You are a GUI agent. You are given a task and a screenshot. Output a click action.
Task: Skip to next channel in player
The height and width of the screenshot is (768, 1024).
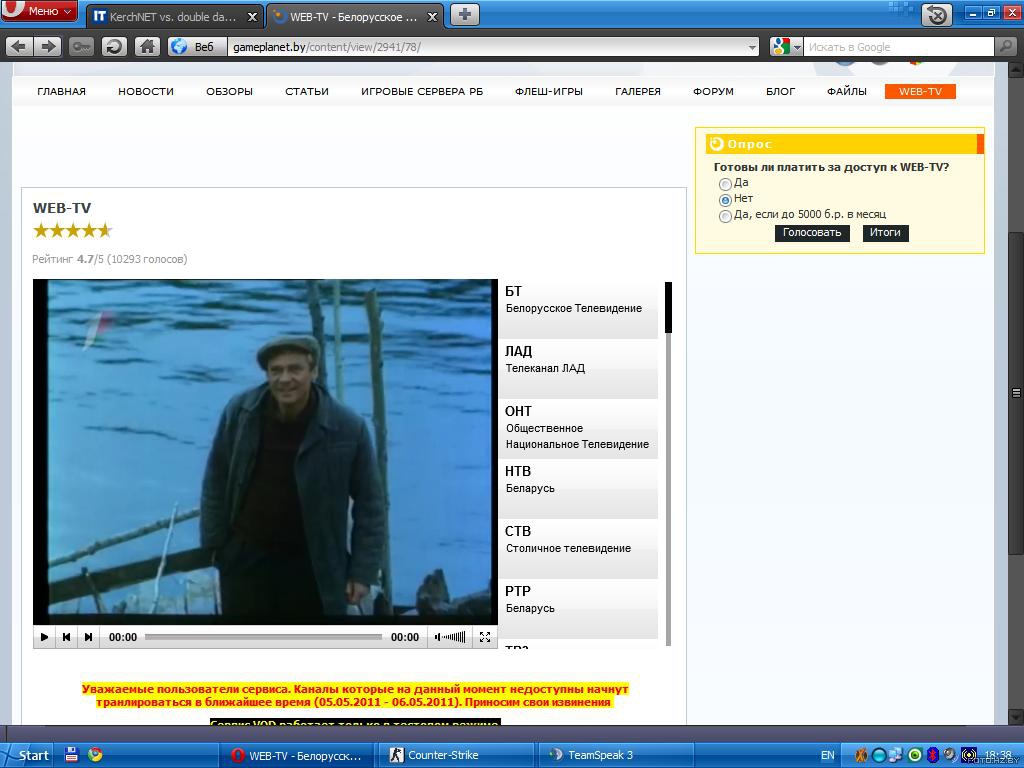tap(88, 637)
